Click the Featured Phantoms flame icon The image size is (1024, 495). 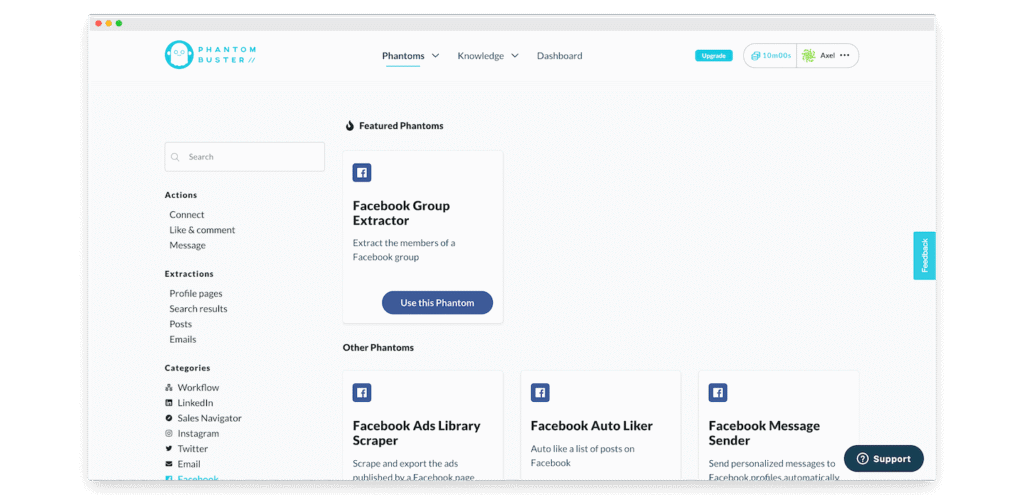349,125
